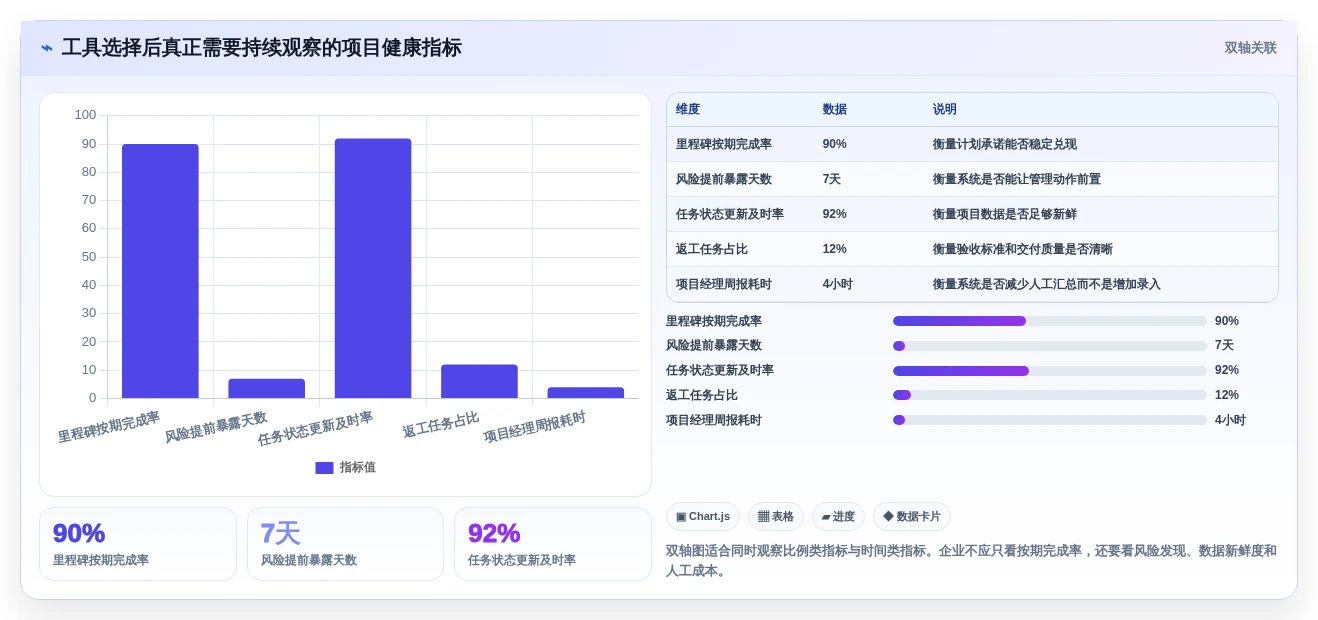Select the 风险提前暴露天数 bar in chart
The height and width of the screenshot is (620, 1318).
coord(266,388)
